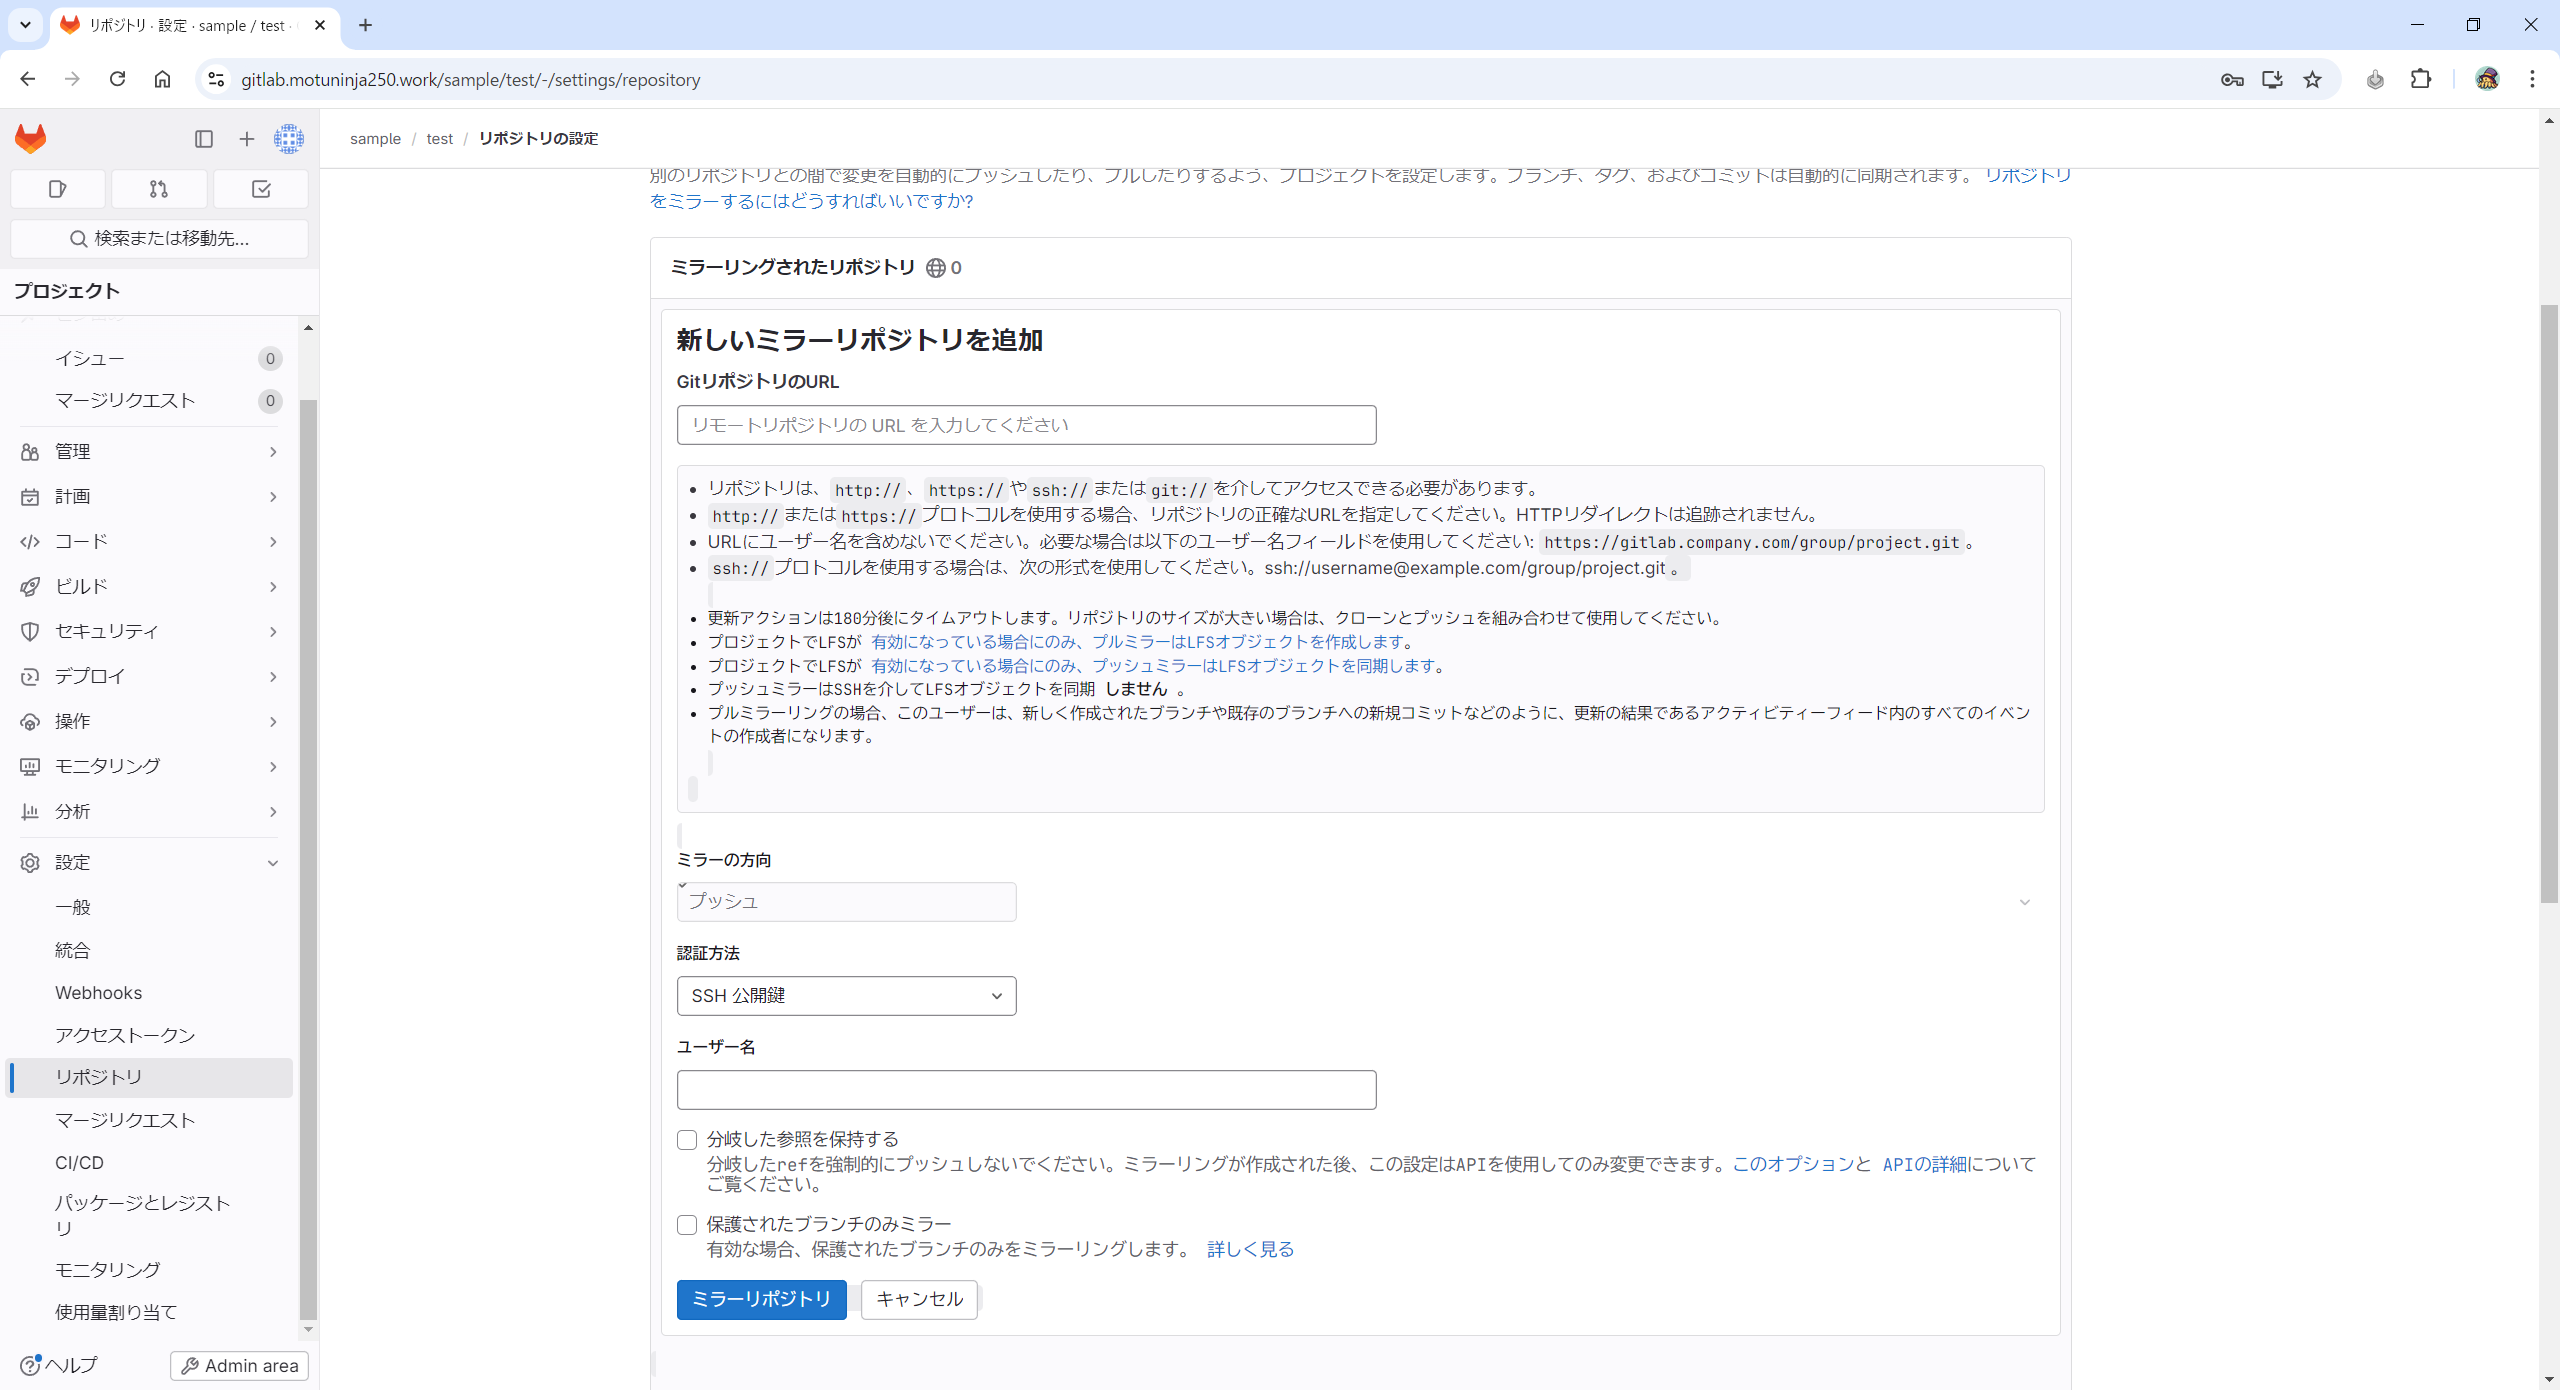
Task: Open the To-do list checkmark icon
Action: [x=260, y=188]
